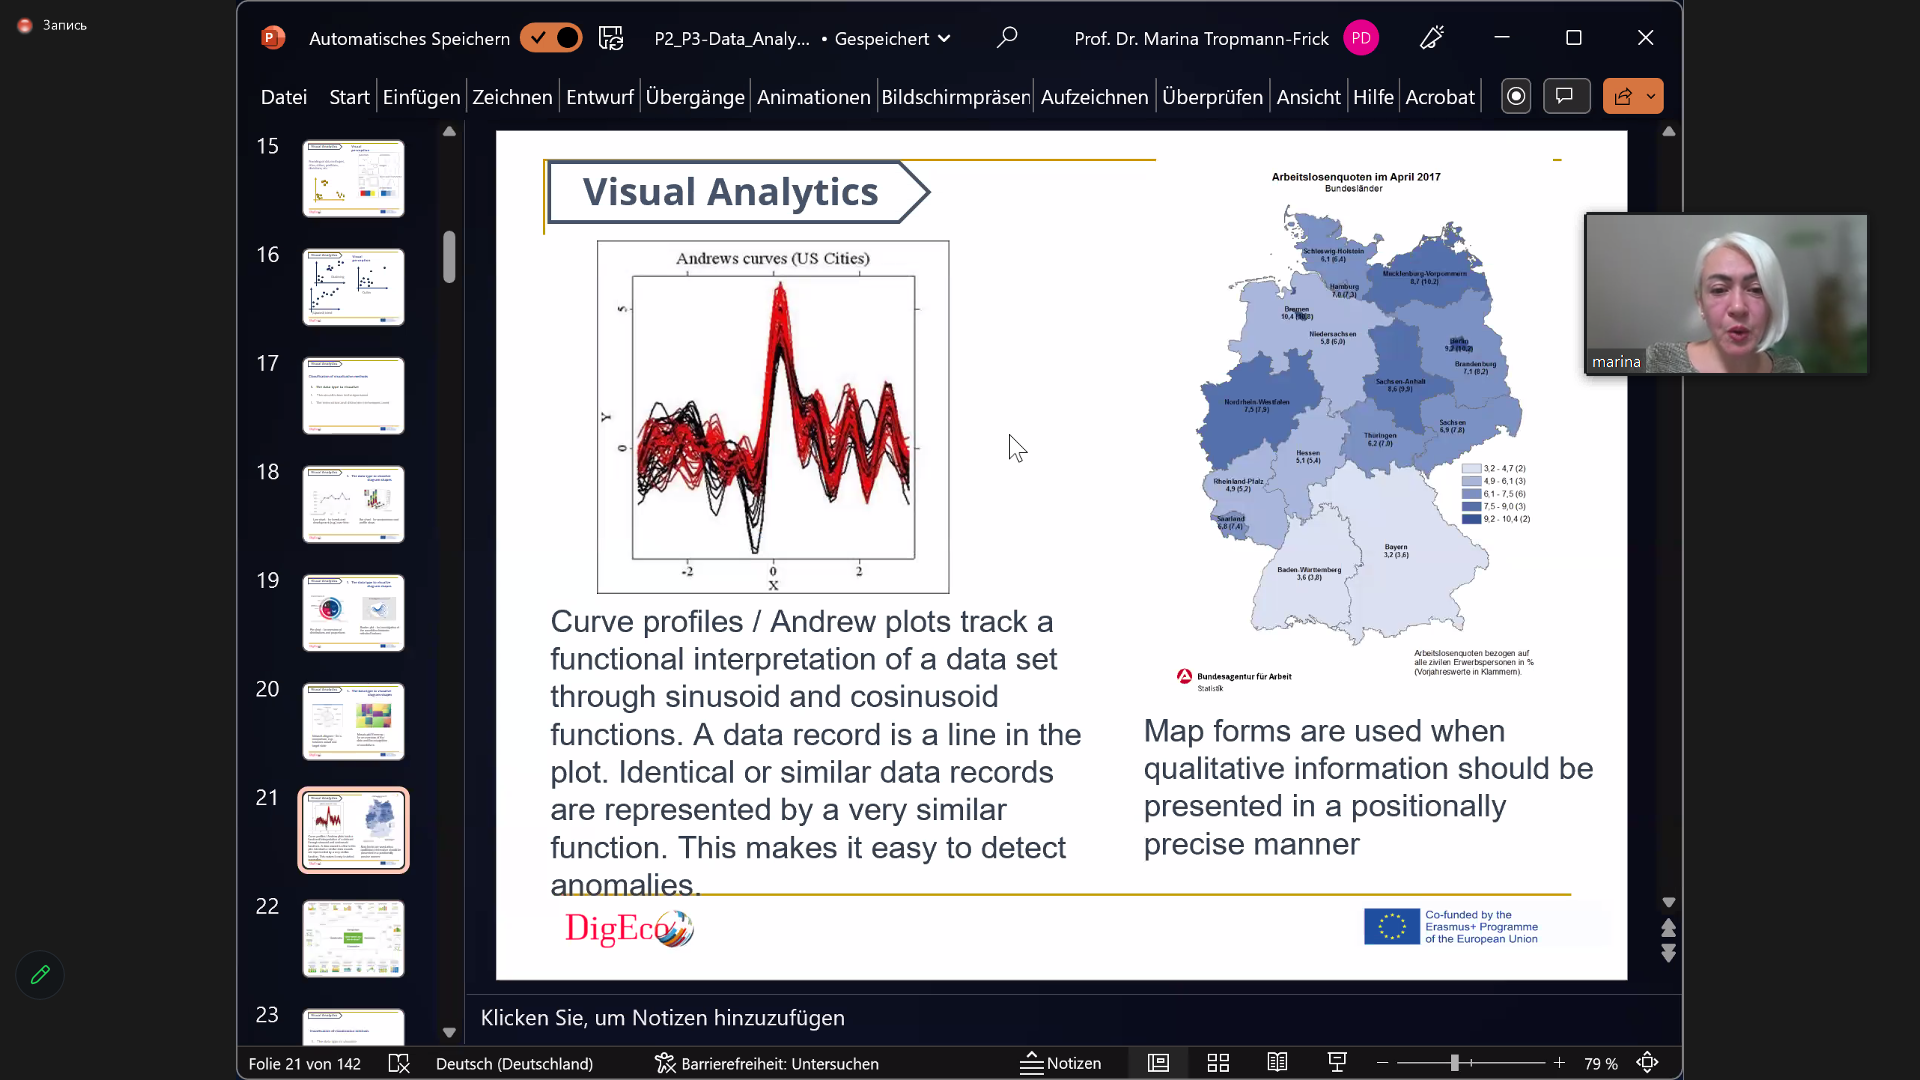This screenshot has width=1920, height=1080.
Task: Switch to slide sorter view
Action: point(1218,1063)
